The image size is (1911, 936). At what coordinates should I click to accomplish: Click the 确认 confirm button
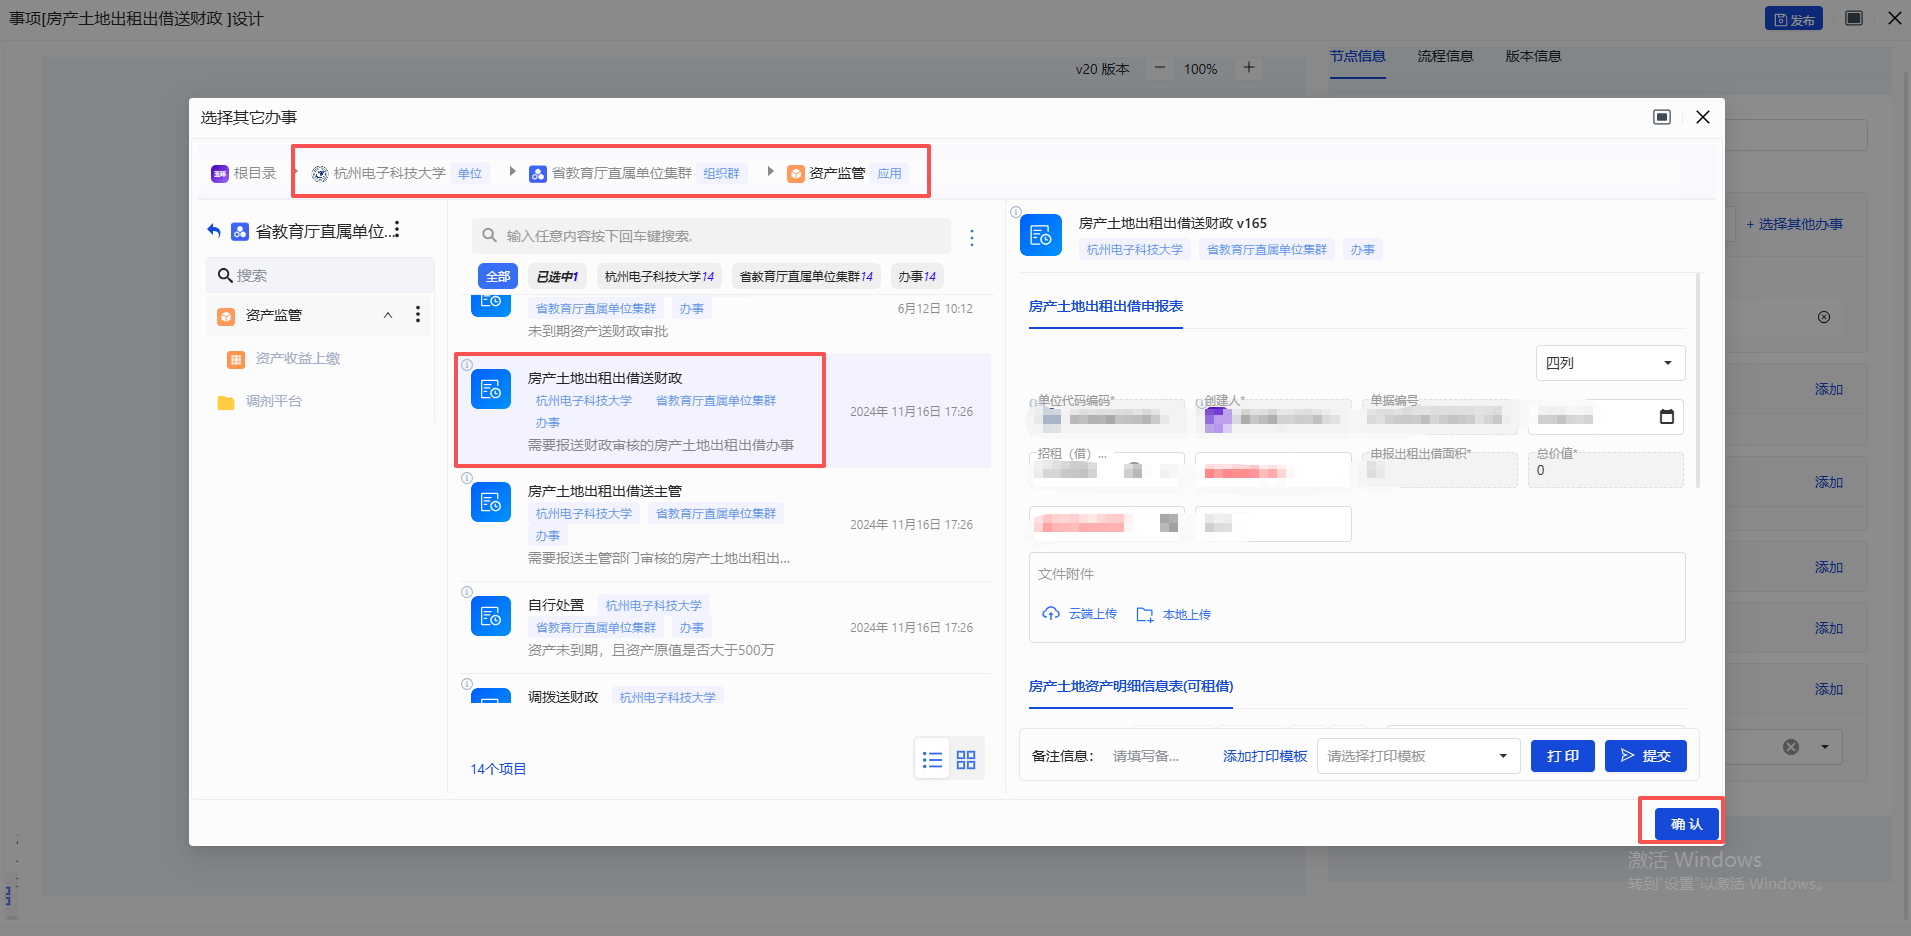pyautogui.click(x=1686, y=824)
